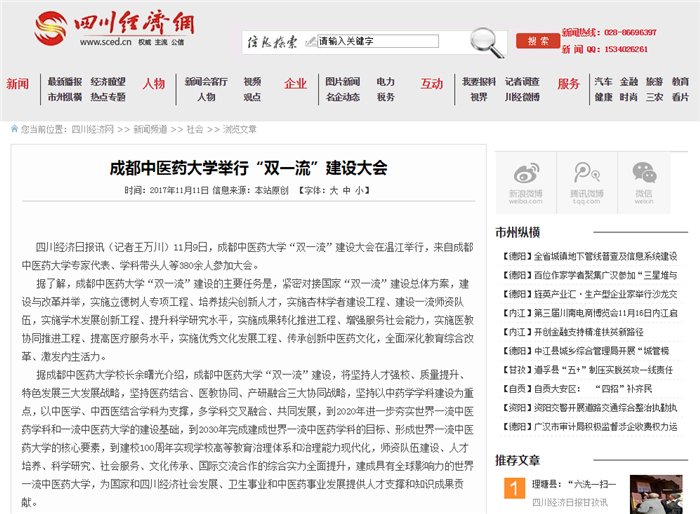Click the magnifying glass search icon

click(x=487, y=40)
